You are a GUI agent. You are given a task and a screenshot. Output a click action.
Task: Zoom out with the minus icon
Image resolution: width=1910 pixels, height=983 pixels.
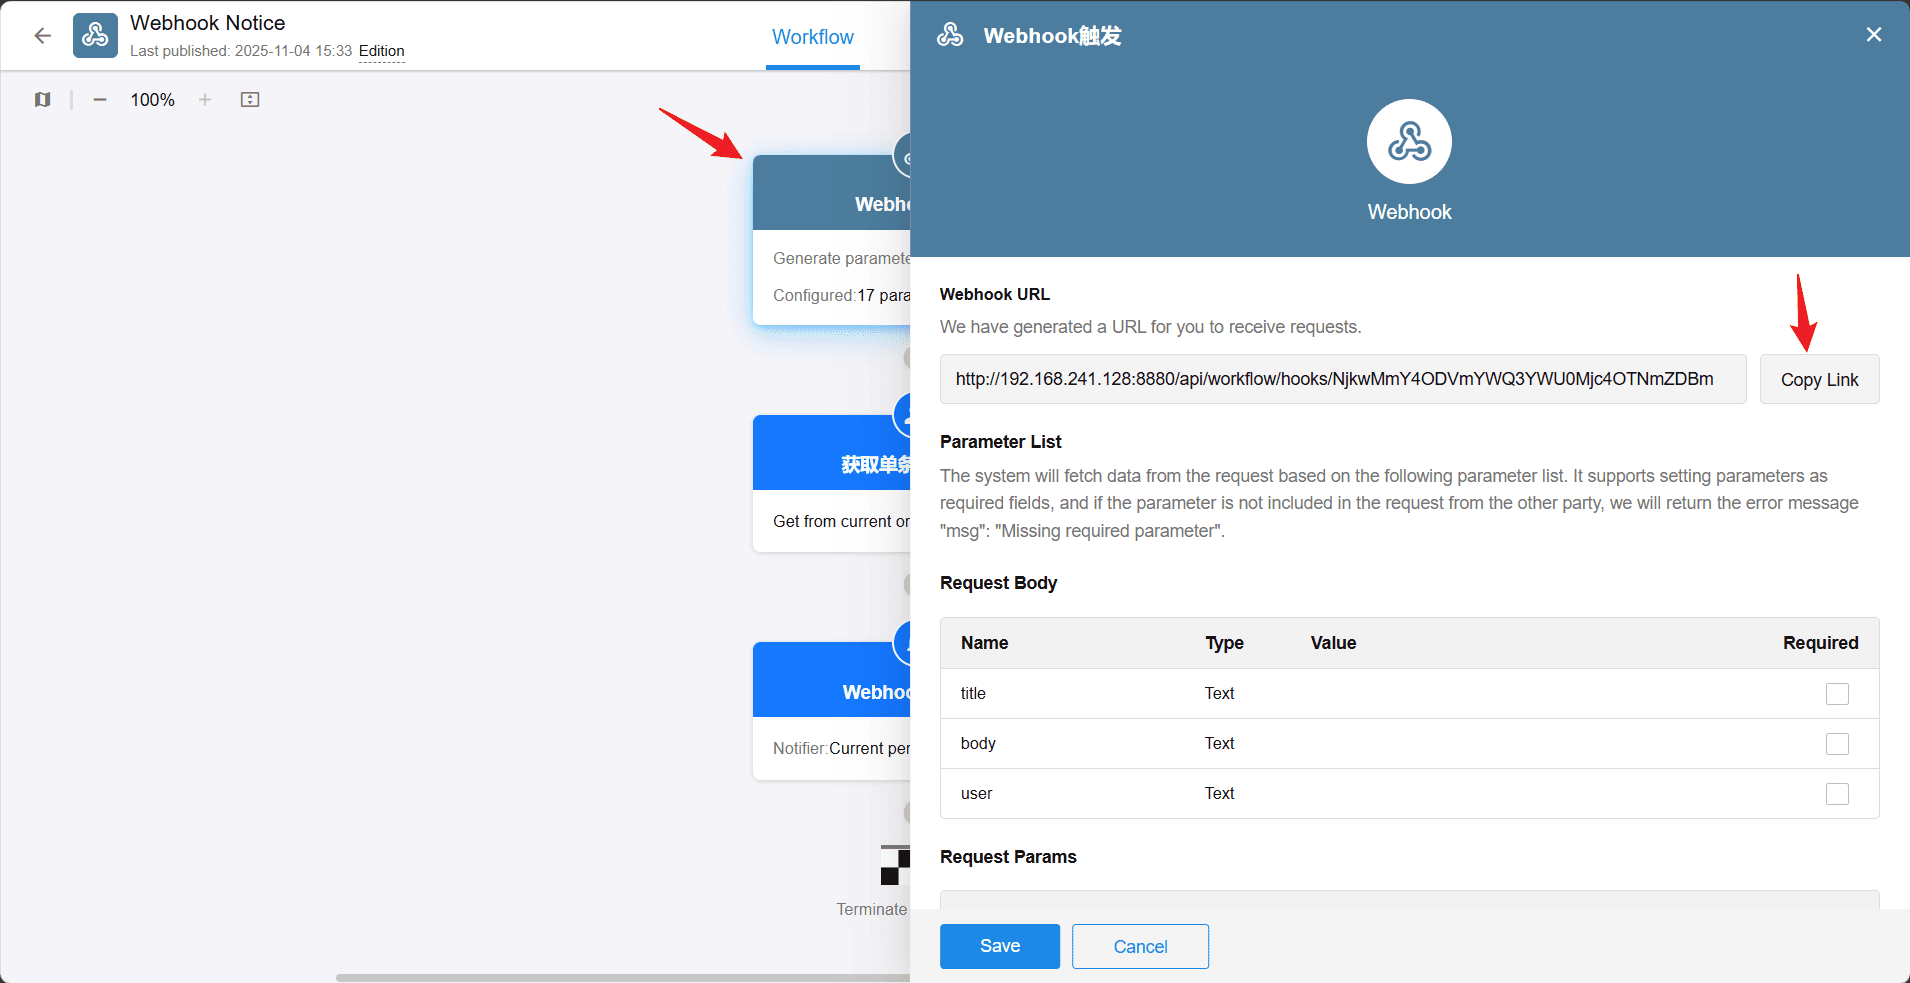pyautogui.click(x=100, y=100)
